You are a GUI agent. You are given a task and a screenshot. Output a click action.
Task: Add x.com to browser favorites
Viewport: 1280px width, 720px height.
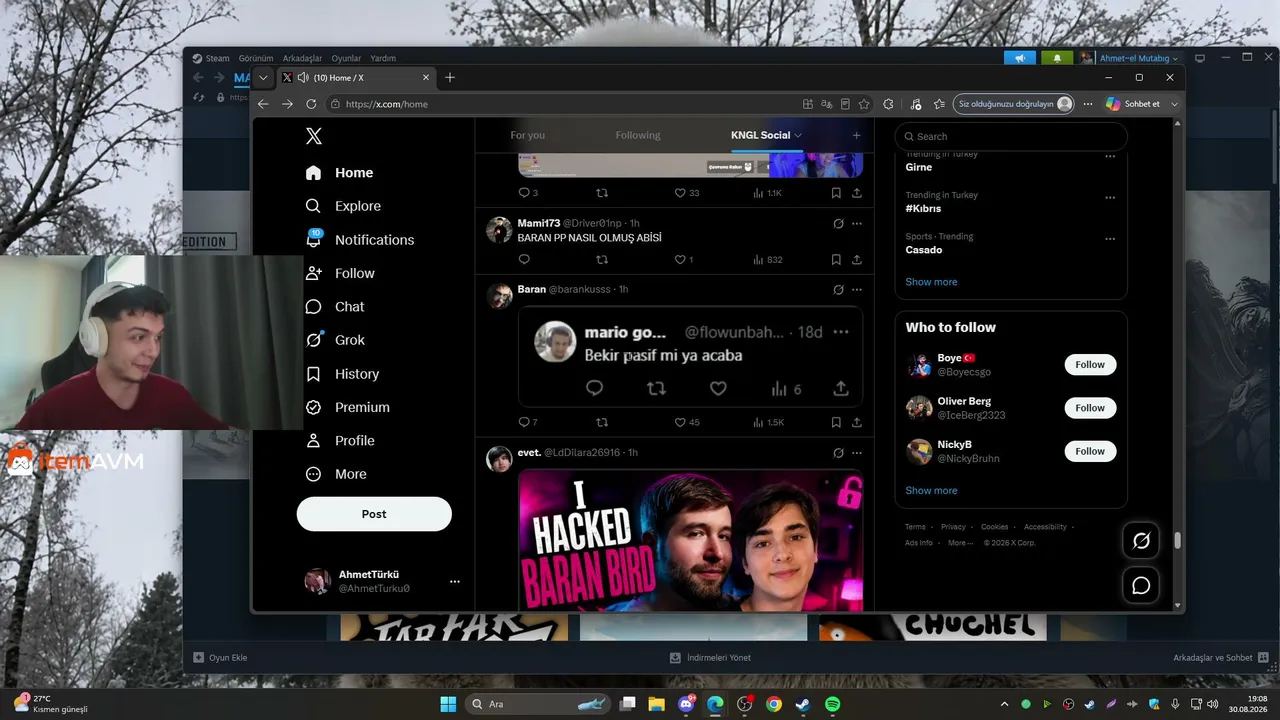coord(862,104)
